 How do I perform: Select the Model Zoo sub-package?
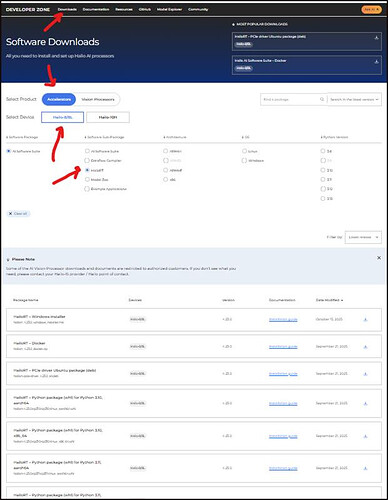coord(87,179)
